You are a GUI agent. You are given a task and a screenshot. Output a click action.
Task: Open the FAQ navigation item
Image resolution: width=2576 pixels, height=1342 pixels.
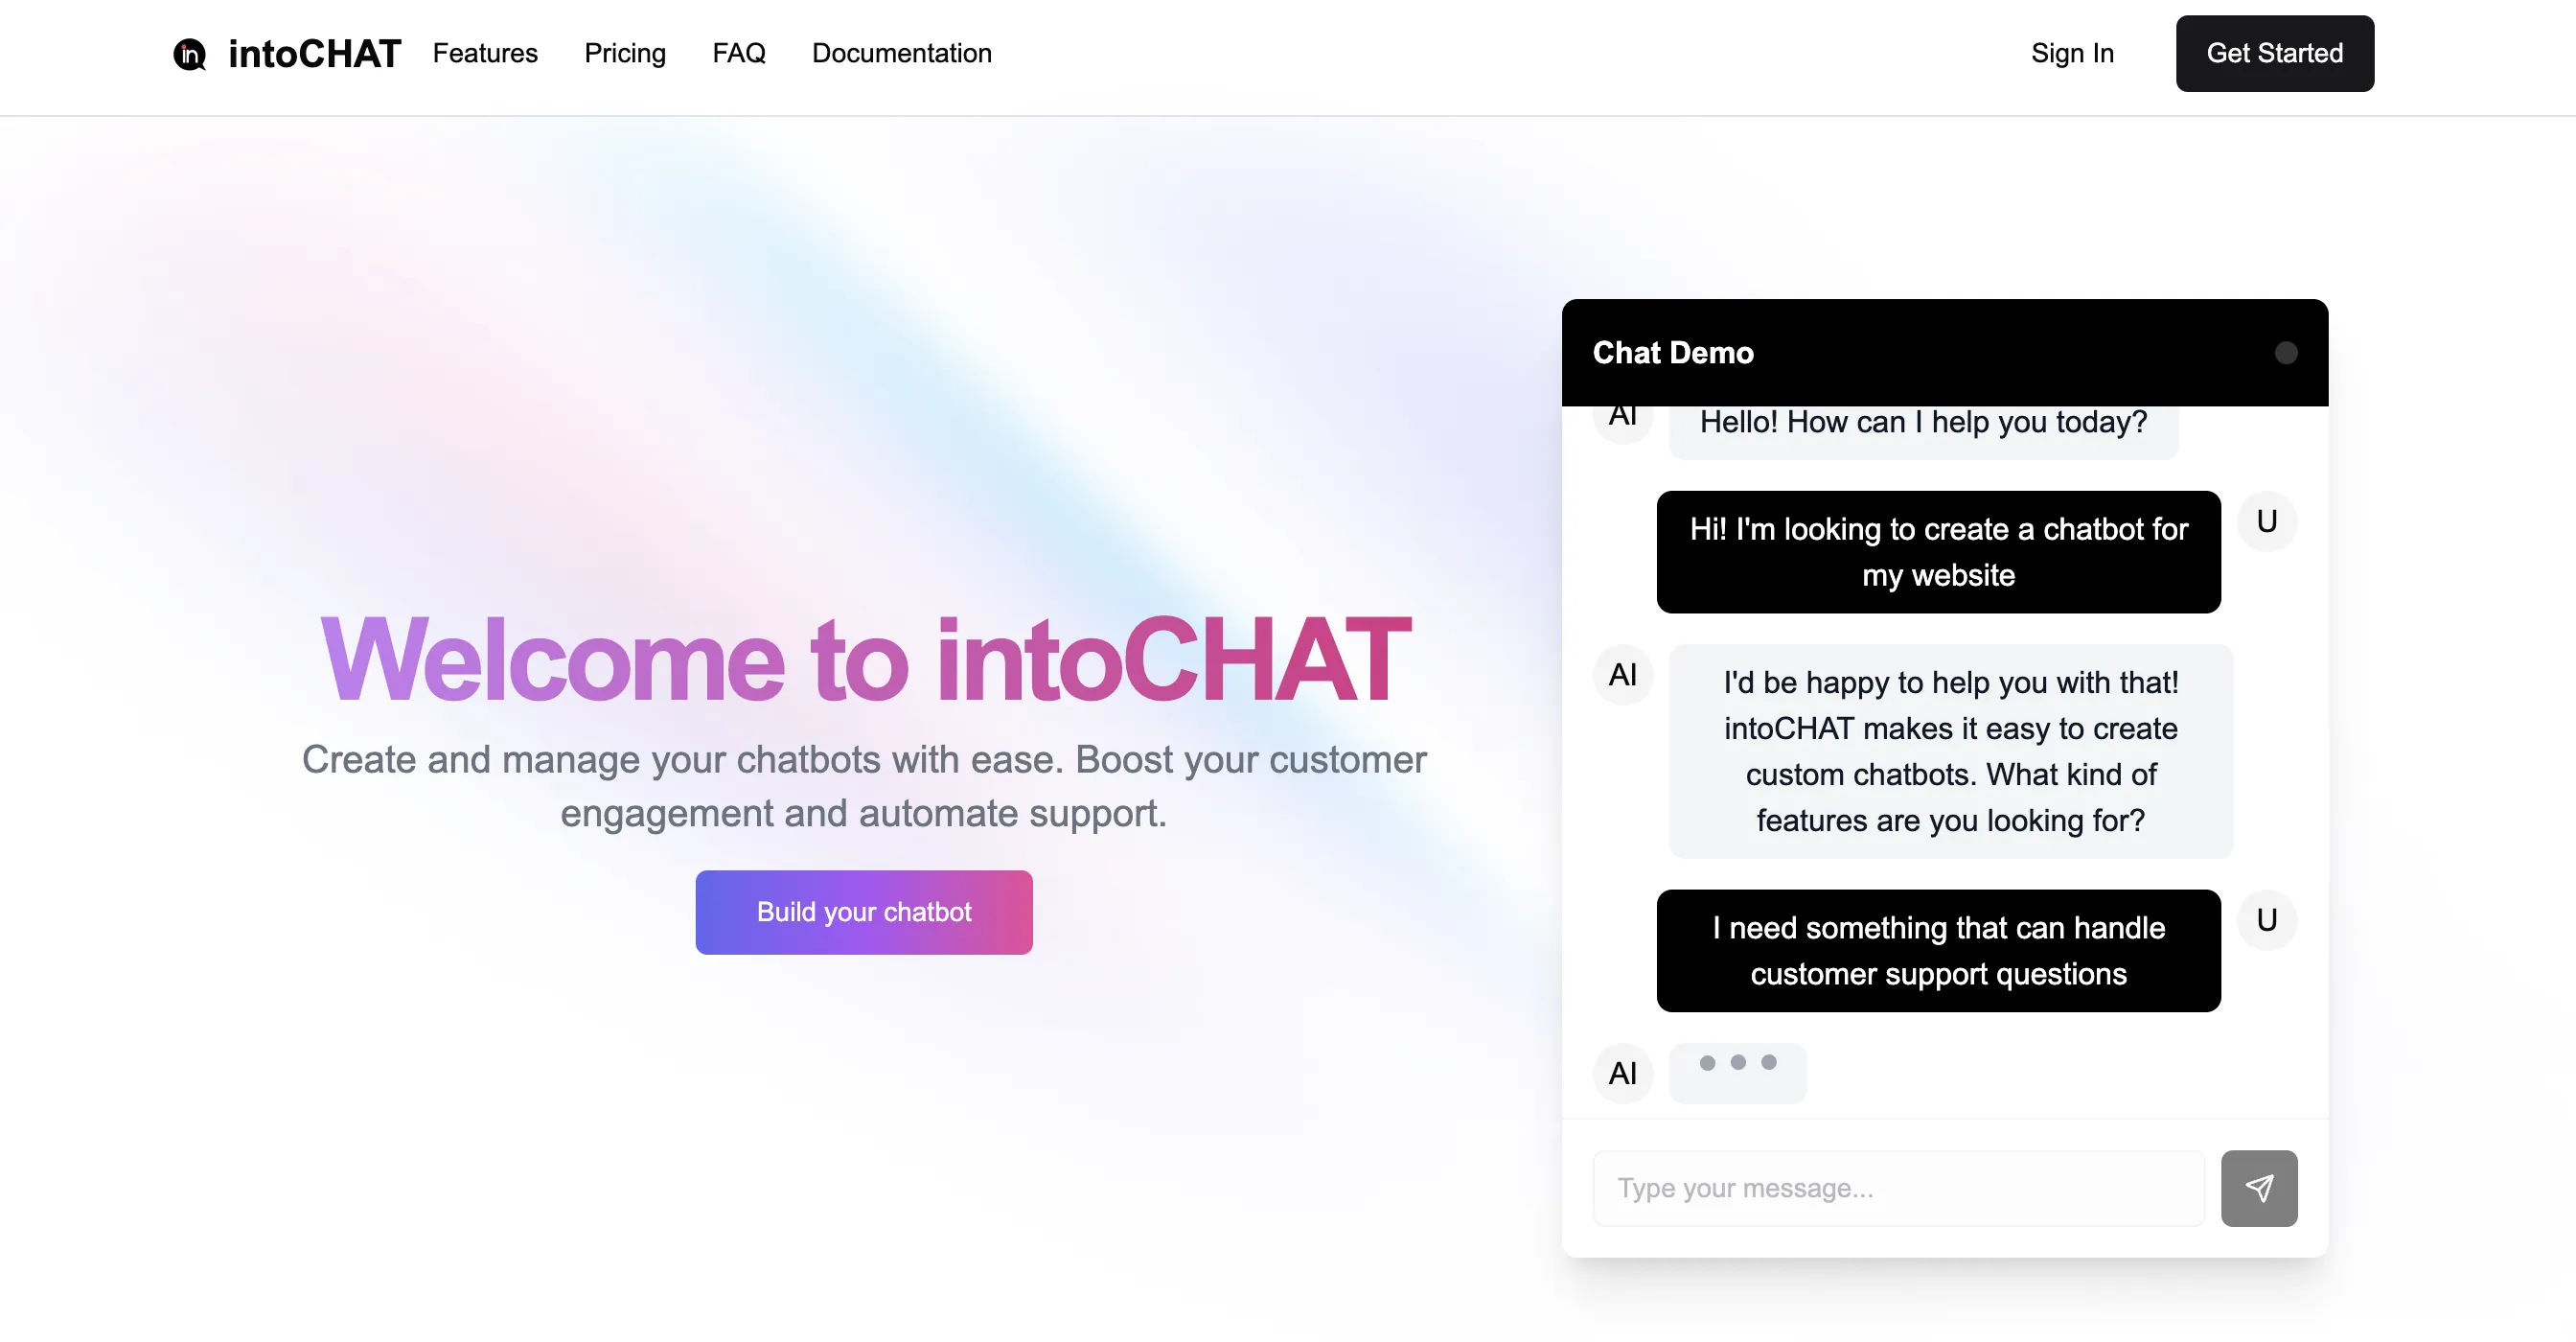pyautogui.click(x=738, y=54)
